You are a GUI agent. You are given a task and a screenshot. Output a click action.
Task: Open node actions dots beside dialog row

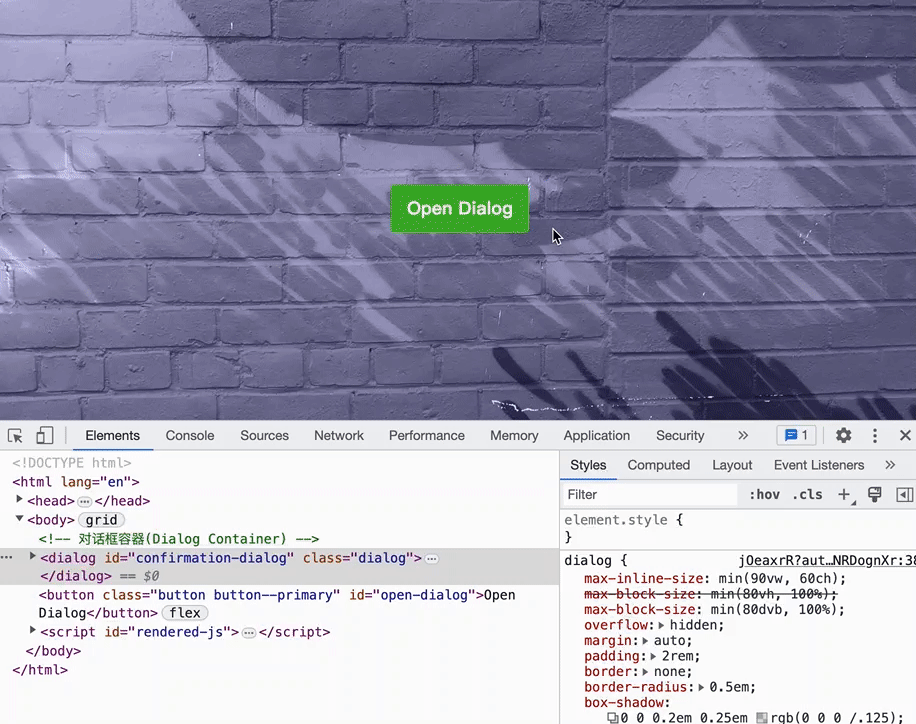coord(7,557)
